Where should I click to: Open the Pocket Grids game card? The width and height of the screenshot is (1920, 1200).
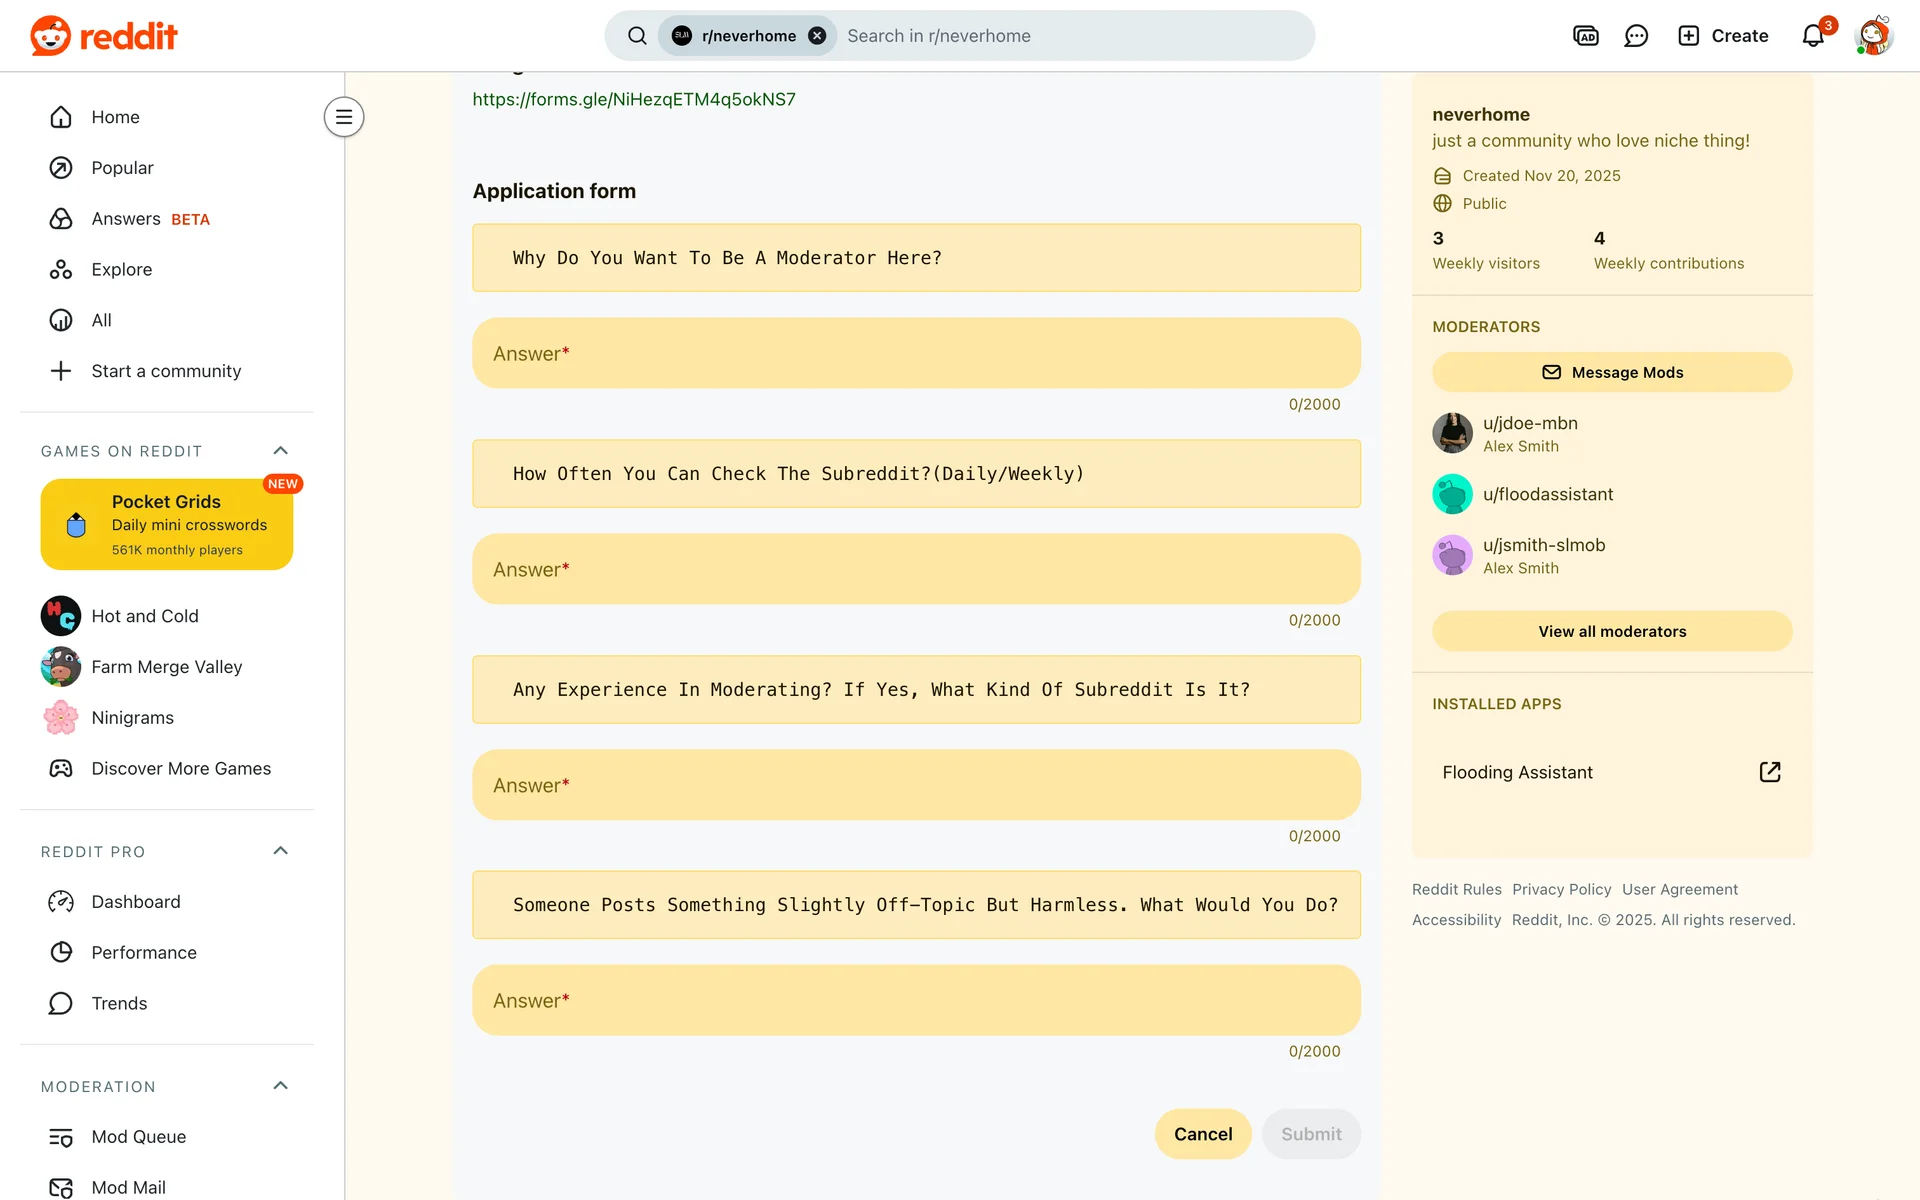[167, 525]
